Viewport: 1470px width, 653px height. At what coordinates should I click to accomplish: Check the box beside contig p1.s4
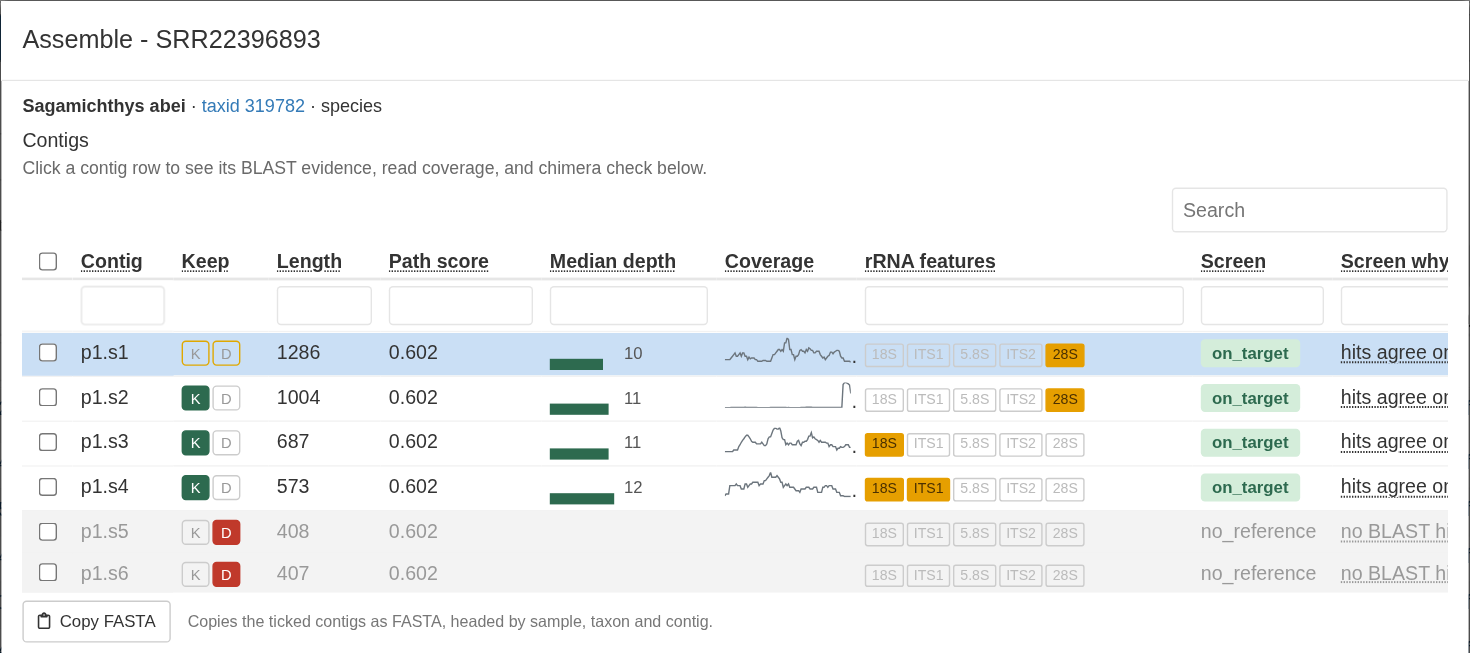pos(48,487)
